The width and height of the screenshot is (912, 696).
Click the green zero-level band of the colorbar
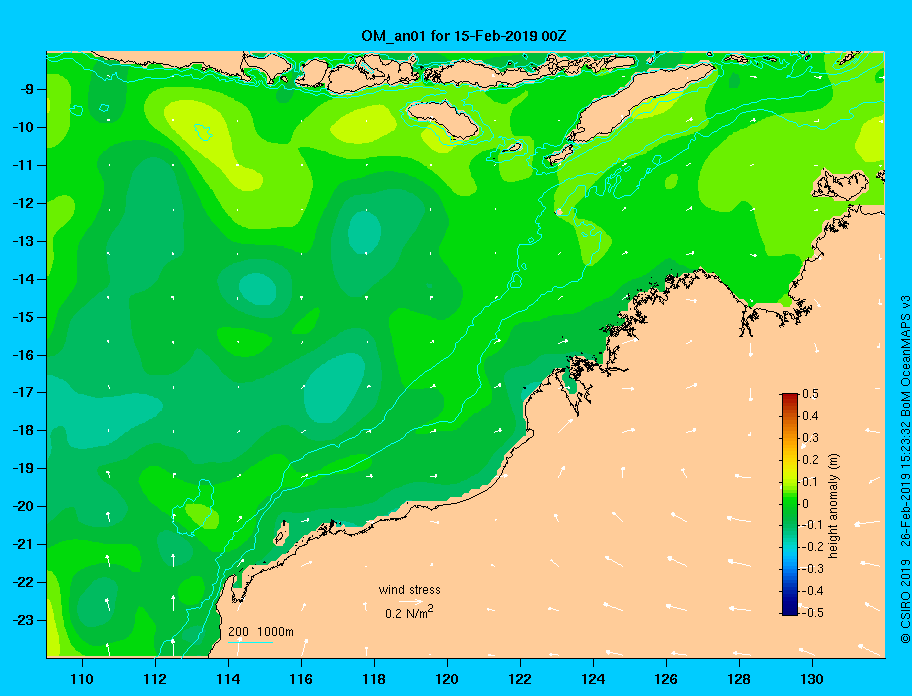click(790, 504)
